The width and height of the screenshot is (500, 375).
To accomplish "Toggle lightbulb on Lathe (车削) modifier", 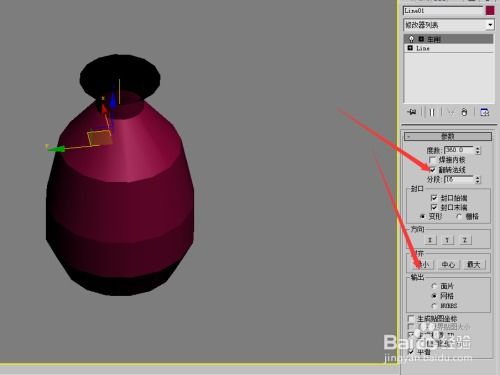I will tap(411, 39).
